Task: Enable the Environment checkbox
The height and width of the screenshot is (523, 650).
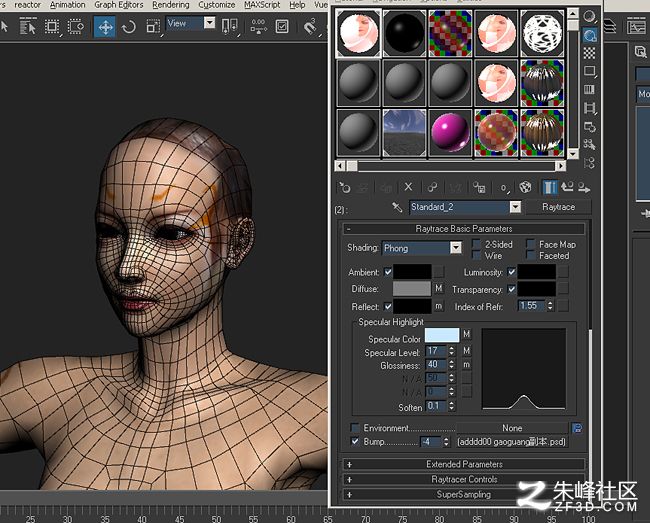Action: 355,428
